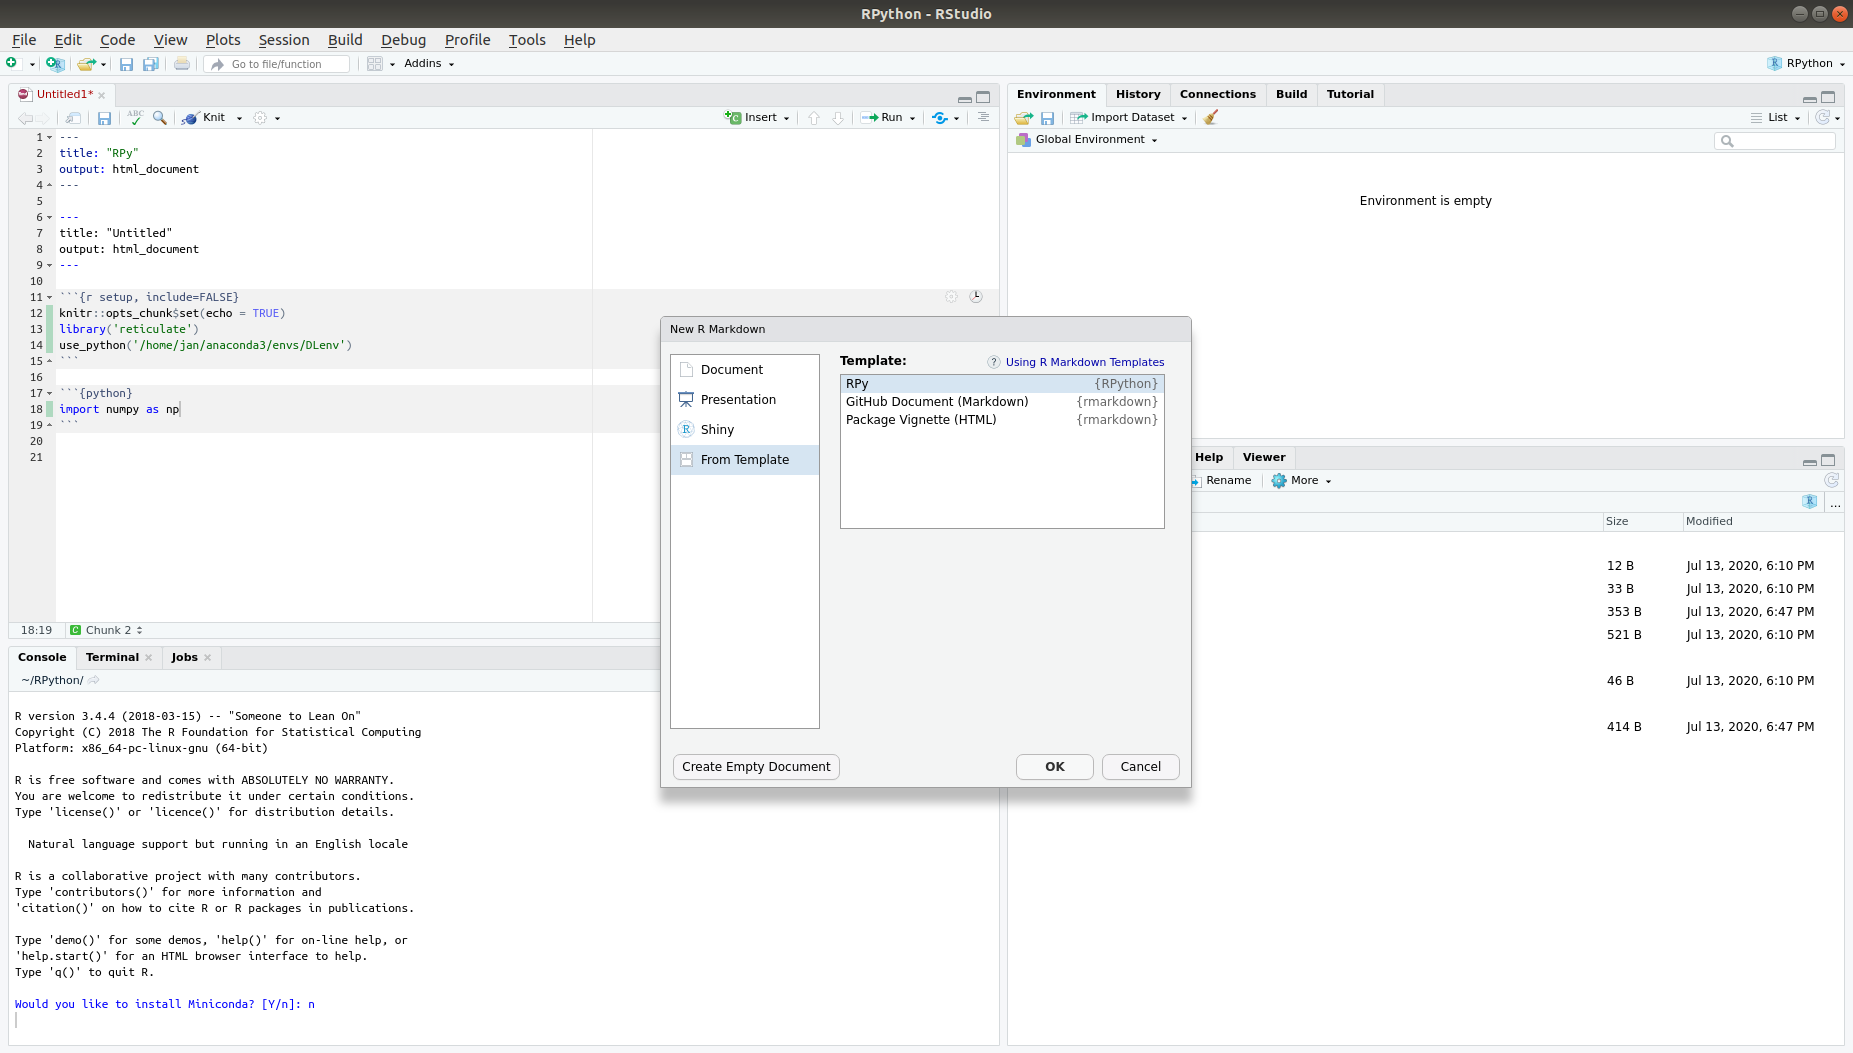Open the Using R Markdown Templates link

pos(1084,362)
